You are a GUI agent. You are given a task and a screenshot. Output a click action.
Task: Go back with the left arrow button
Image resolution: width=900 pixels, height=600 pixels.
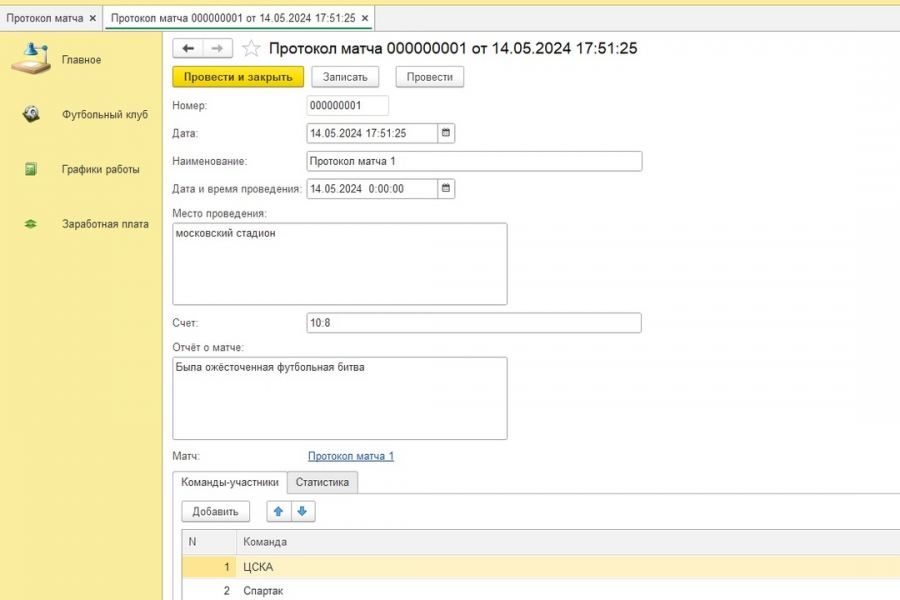click(x=188, y=48)
